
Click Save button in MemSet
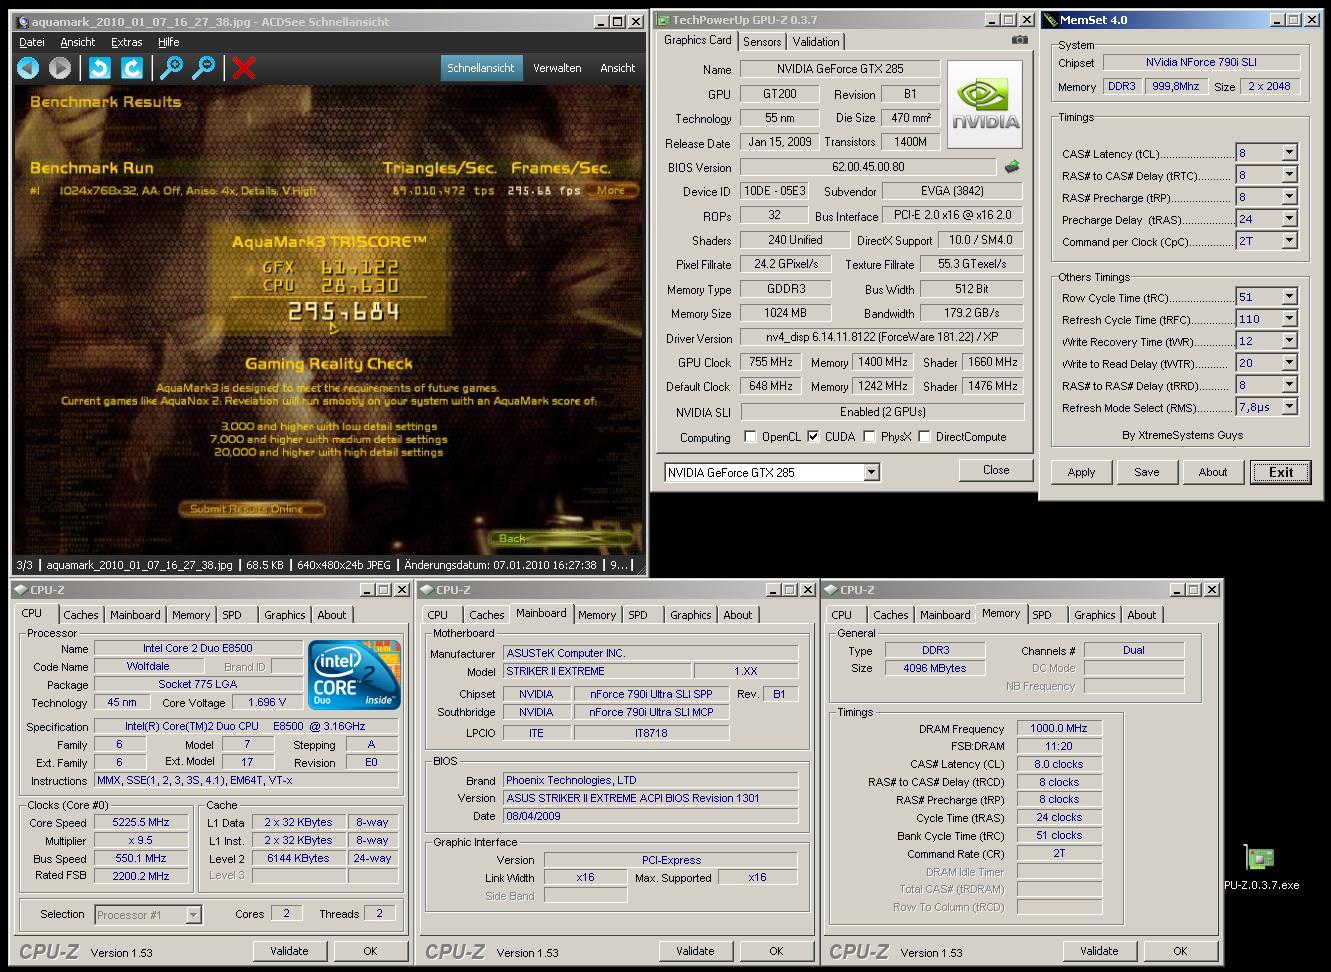[x=1147, y=472]
